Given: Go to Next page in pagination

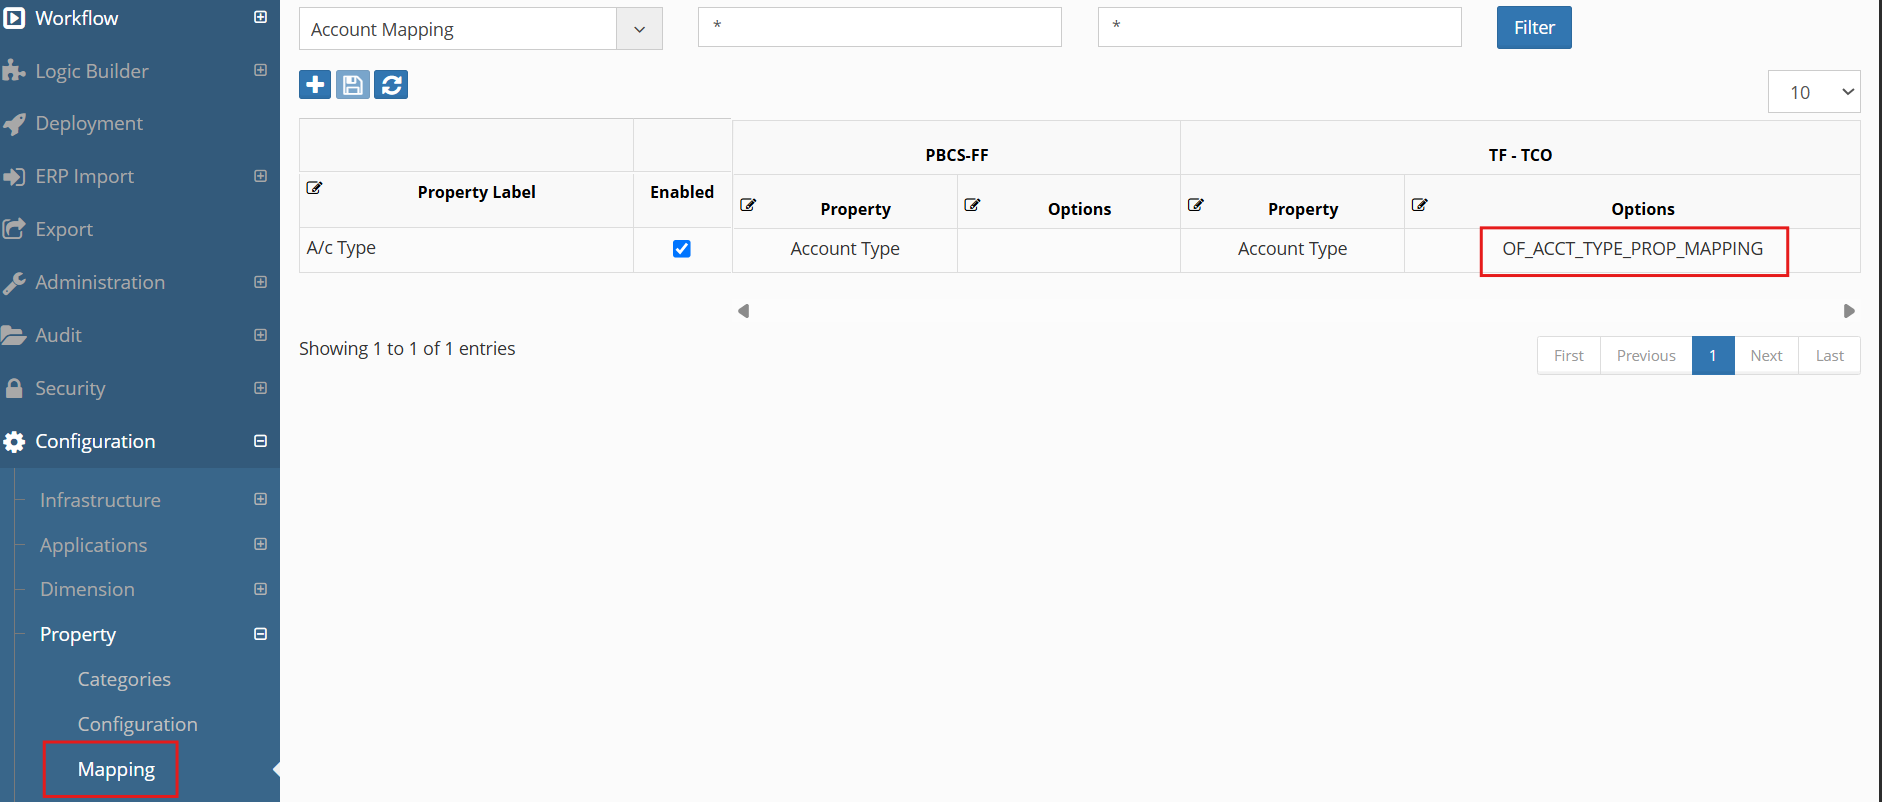Looking at the screenshot, I should [x=1766, y=356].
